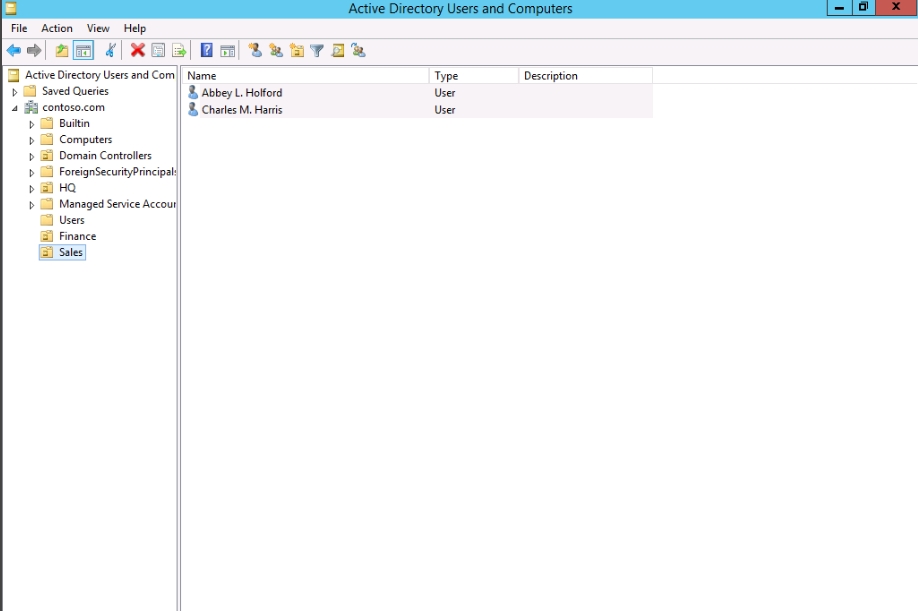Expand the ForeignSecurityPrincipals container

[x=32, y=173]
